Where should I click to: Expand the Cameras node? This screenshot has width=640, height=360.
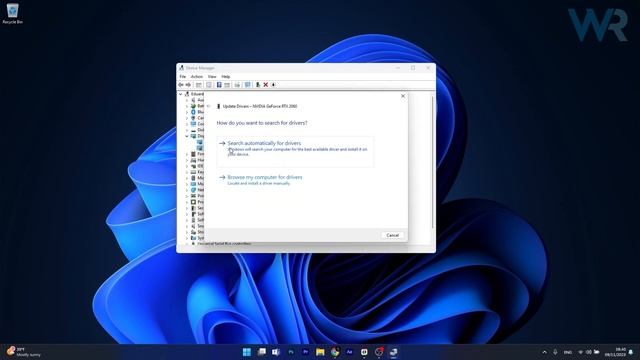point(187,118)
